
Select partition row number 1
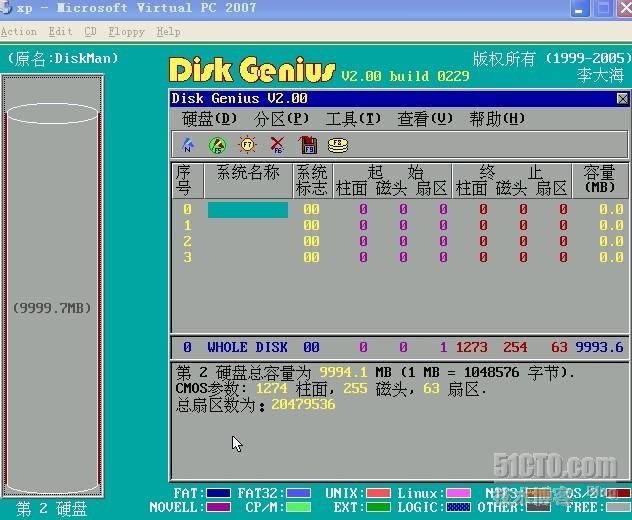[x=399, y=225]
